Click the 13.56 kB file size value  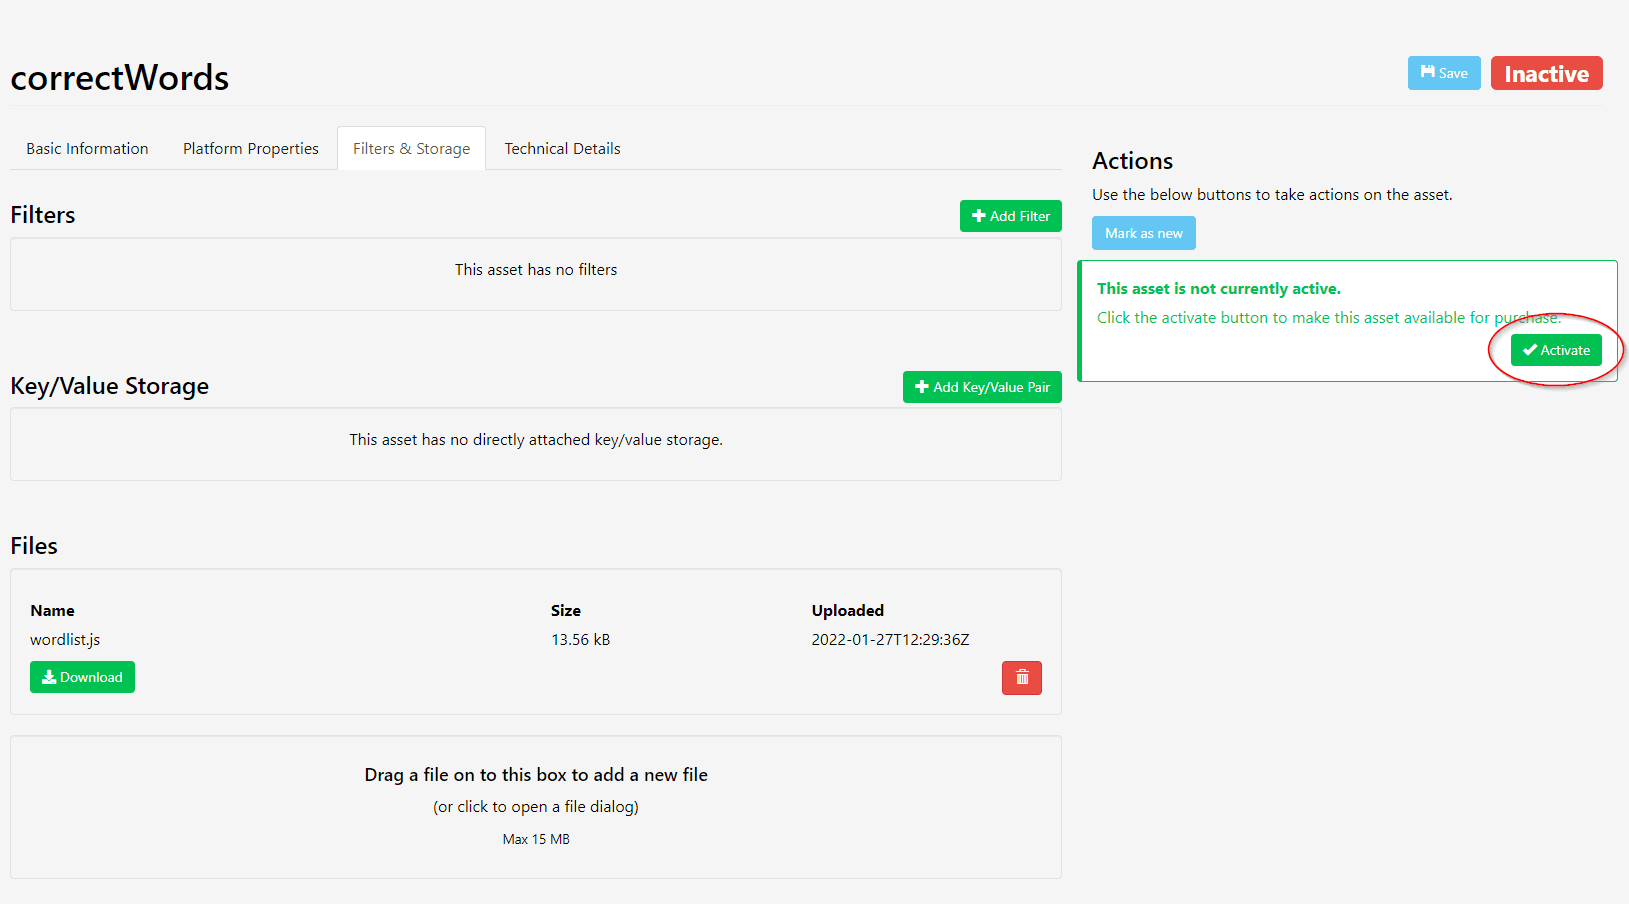click(x=580, y=640)
